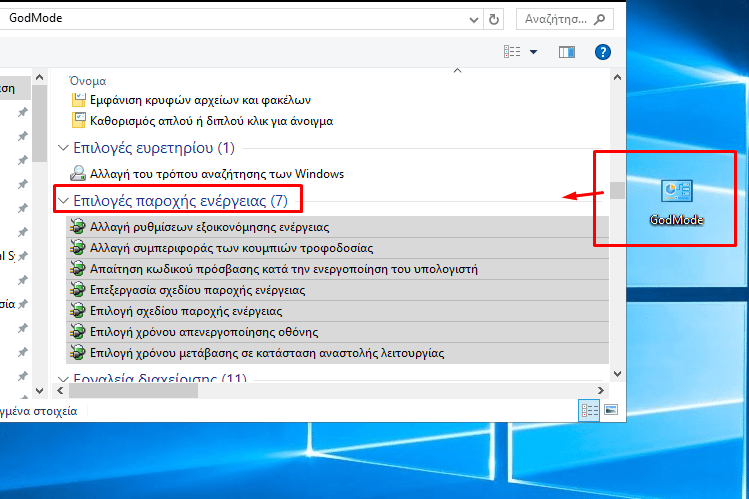Click the refresh button next to address bar
The image size is (749, 499).
tap(494, 19)
